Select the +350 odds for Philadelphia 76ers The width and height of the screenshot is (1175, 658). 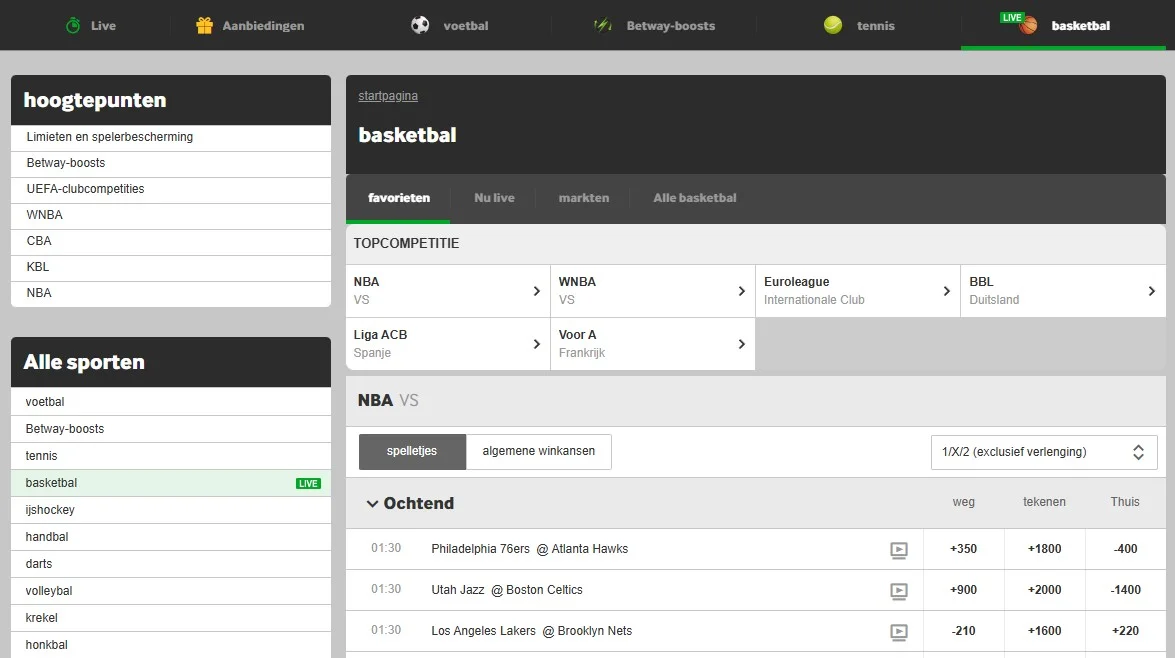963,549
